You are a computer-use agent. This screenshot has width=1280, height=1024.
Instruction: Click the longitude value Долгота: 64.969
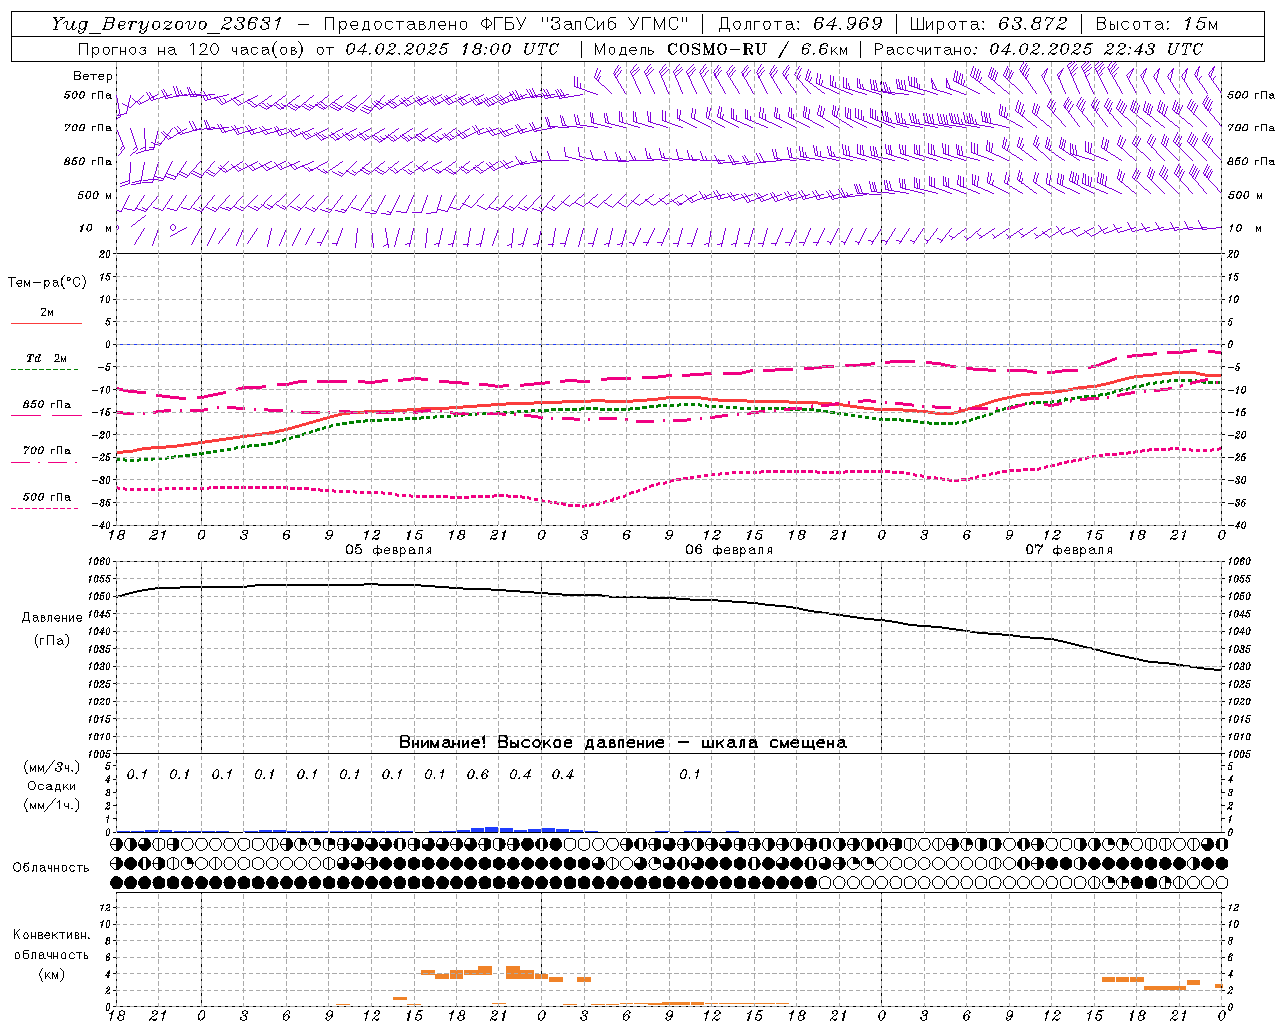pyautogui.click(x=800, y=24)
